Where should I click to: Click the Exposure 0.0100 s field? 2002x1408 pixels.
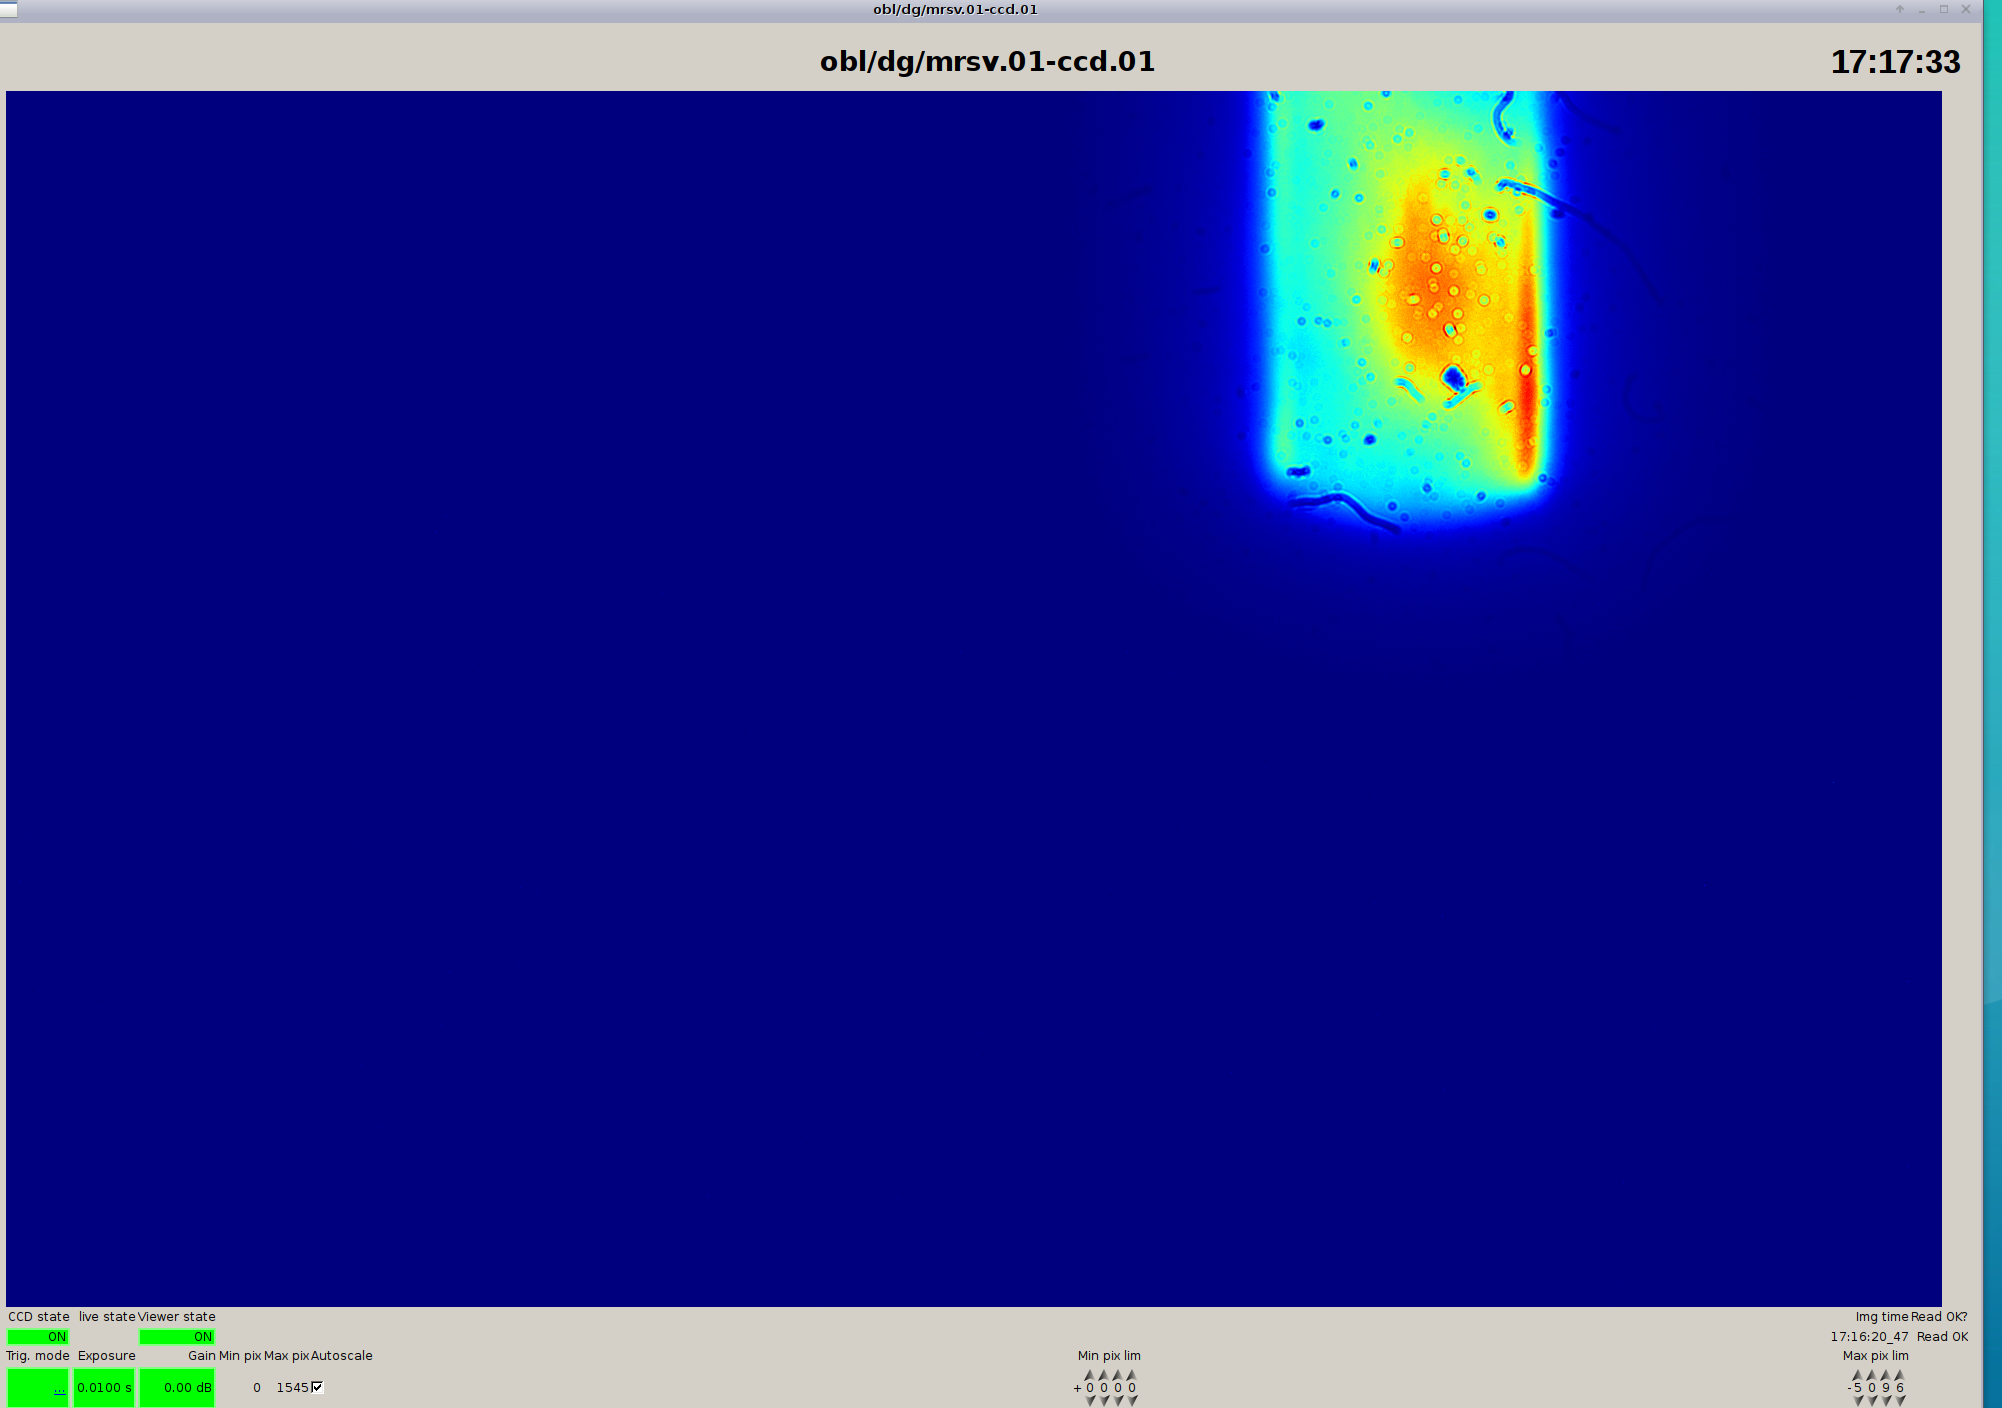pyautogui.click(x=104, y=1387)
